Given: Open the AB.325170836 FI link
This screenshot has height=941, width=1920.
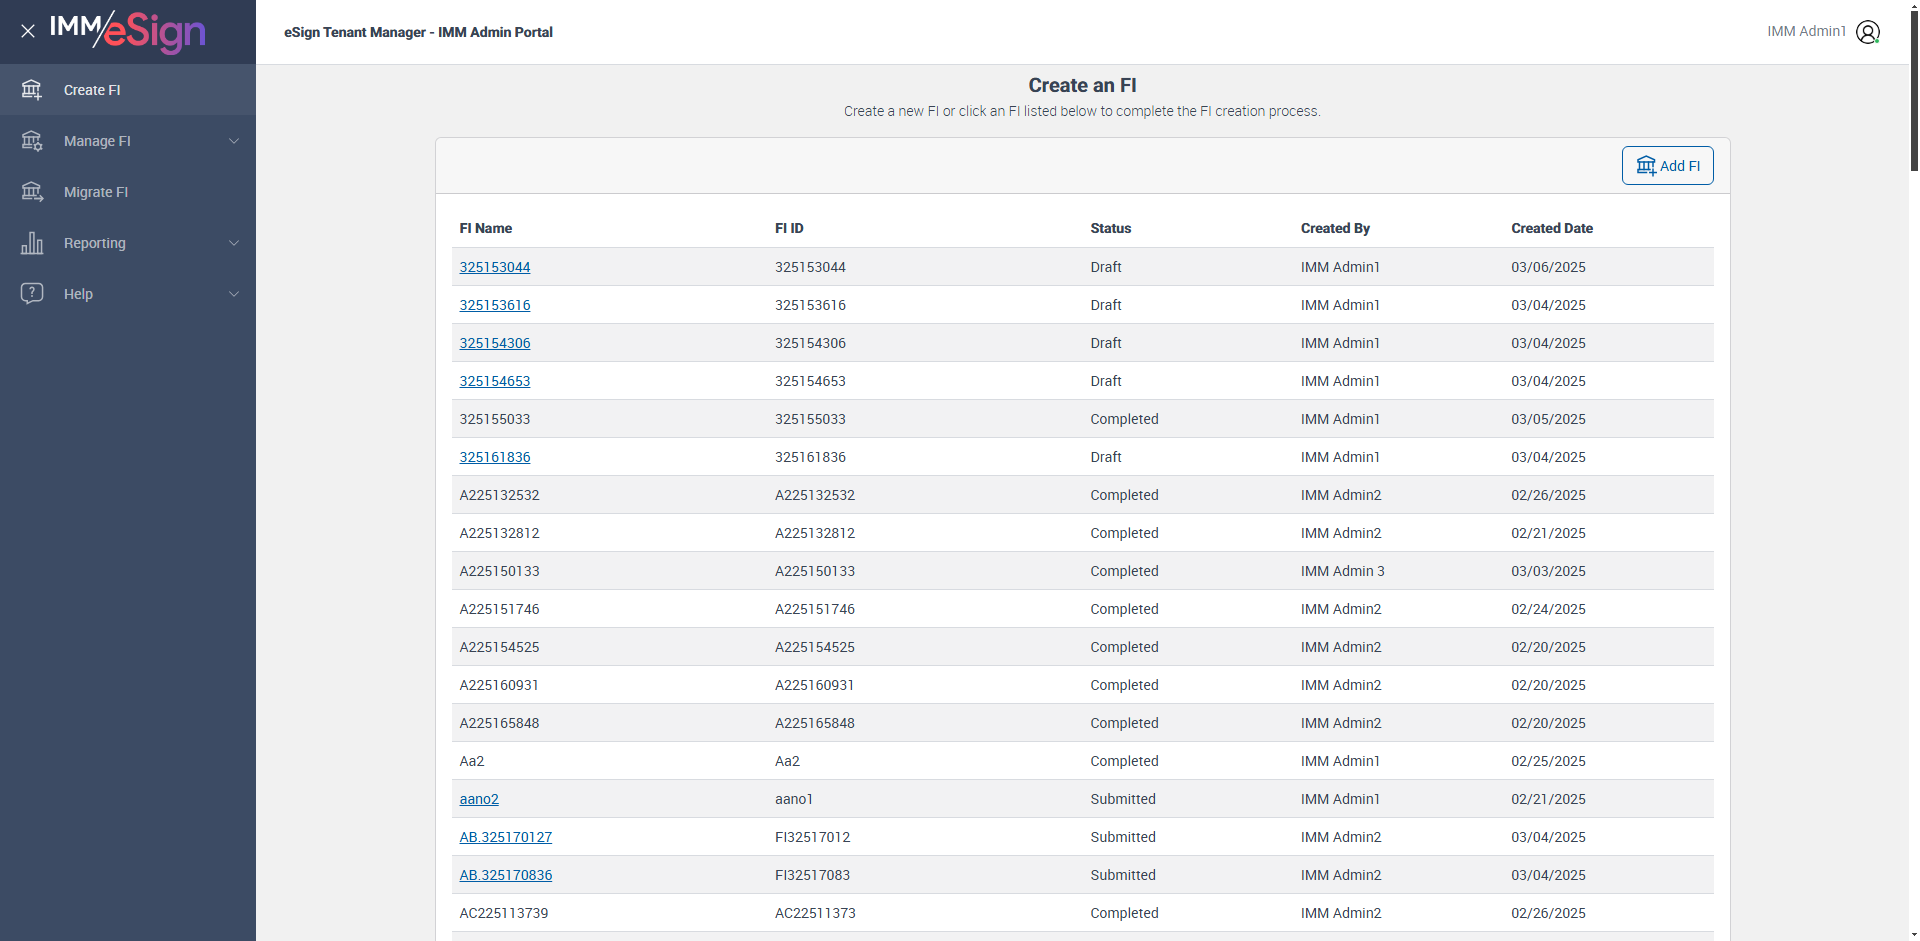Looking at the screenshot, I should pos(506,875).
